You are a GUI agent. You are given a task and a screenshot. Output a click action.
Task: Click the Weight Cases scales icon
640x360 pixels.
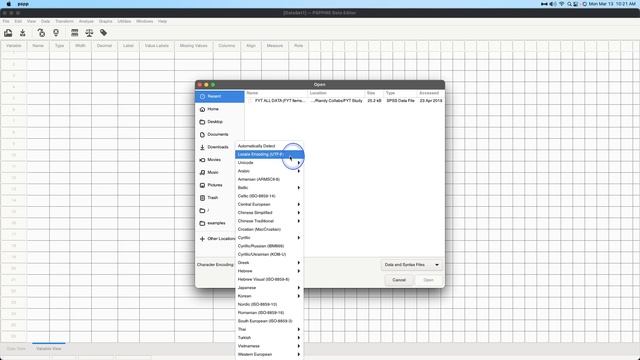89,33
